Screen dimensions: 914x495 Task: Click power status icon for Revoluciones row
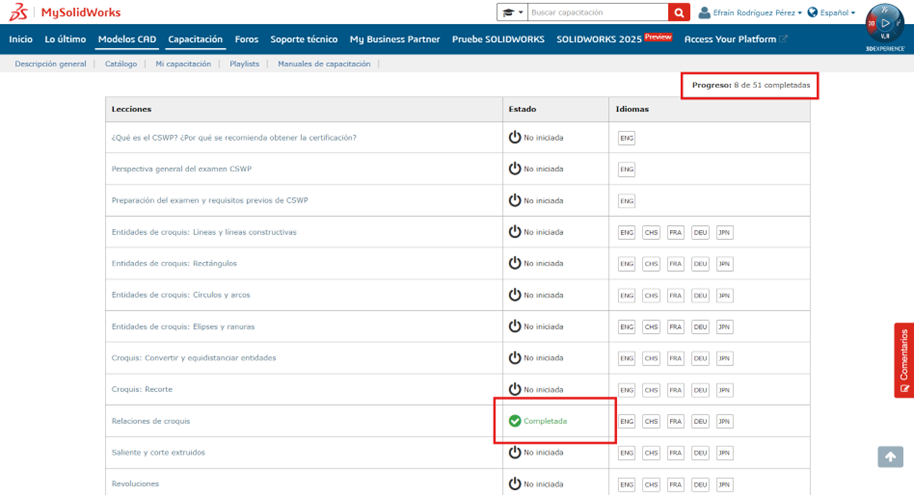point(515,484)
